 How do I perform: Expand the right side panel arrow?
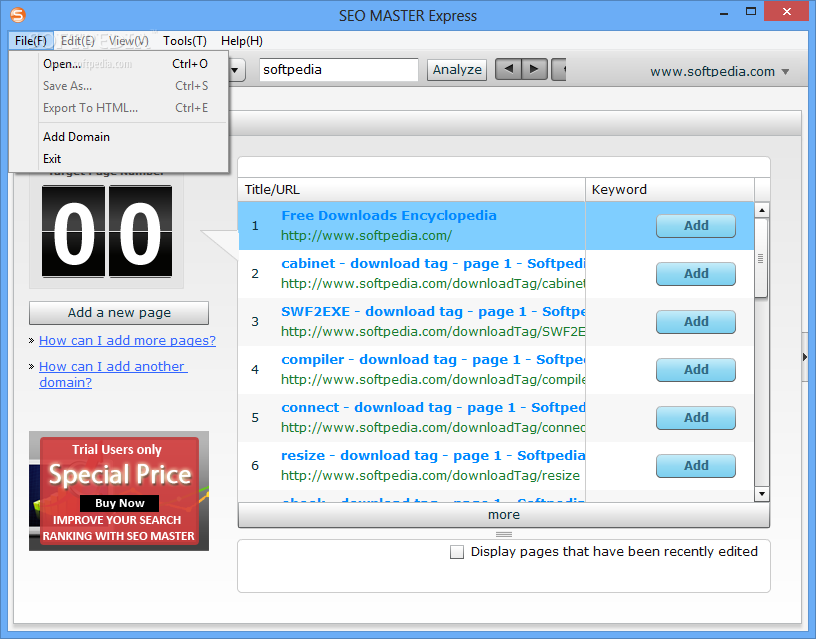pos(805,357)
